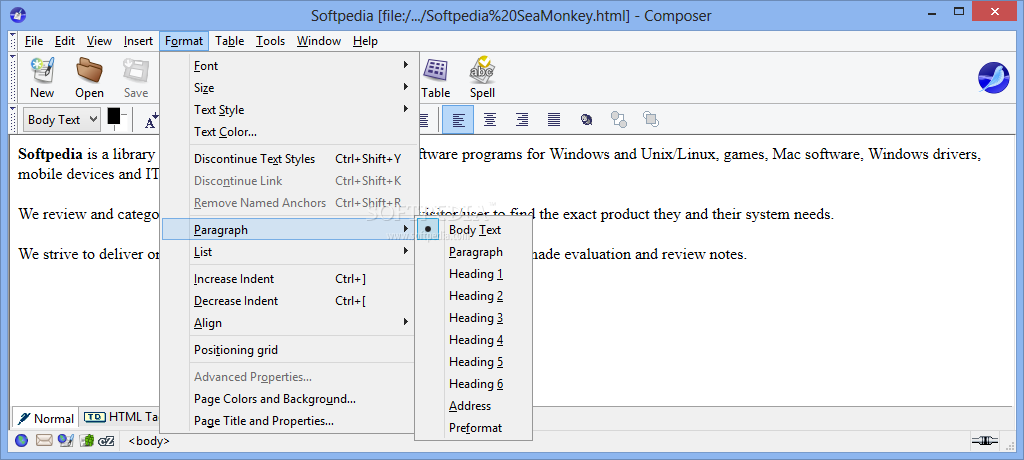Click the SeaMonkey bird logo throbber
The height and width of the screenshot is (460, 1024).
pyautogui.click(x=993, y=78)
